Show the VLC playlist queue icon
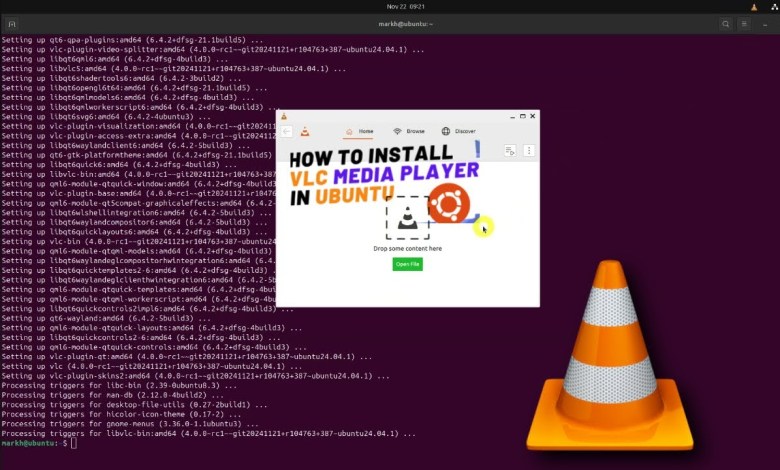Image resolution: width=780 pixels, height=470 pixels. [x=510, y=150]
